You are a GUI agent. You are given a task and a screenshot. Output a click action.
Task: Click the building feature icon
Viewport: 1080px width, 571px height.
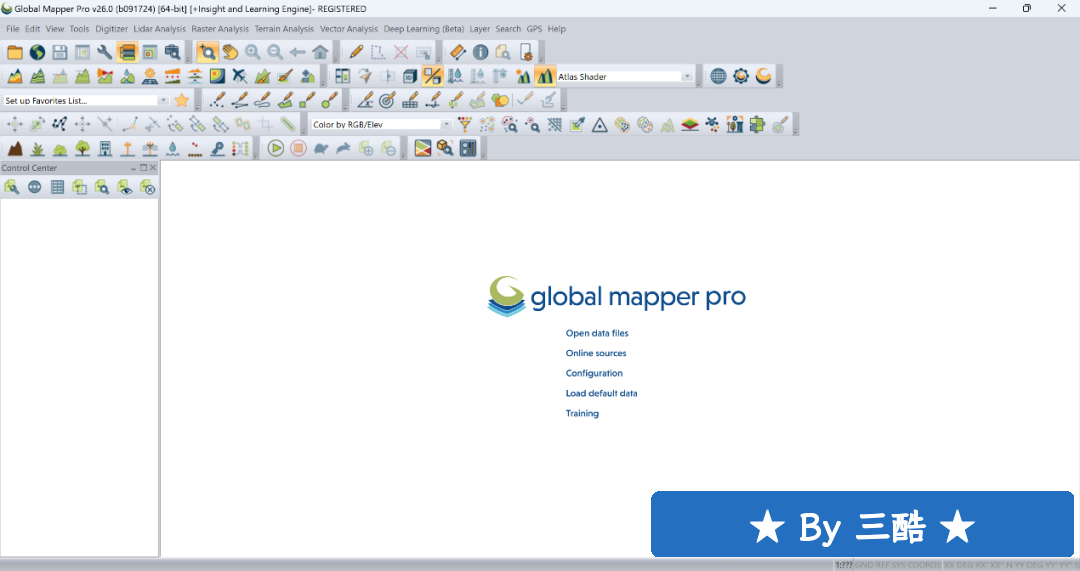(x=105, y=148)
